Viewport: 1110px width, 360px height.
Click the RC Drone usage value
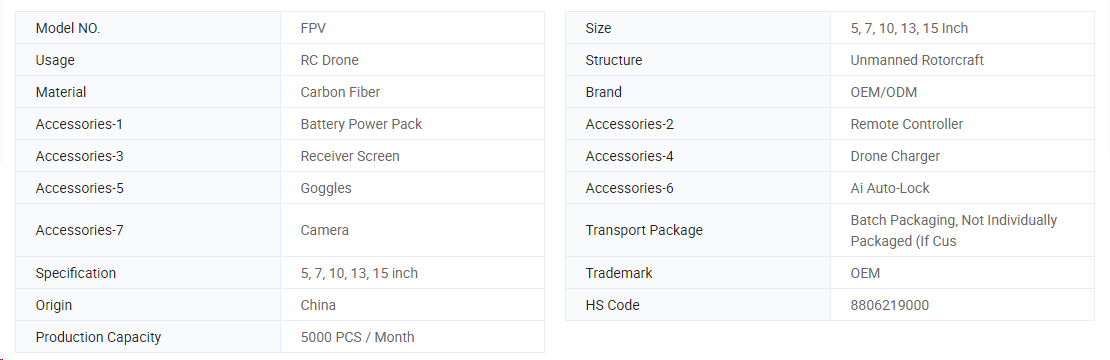[x=329, y=60]
